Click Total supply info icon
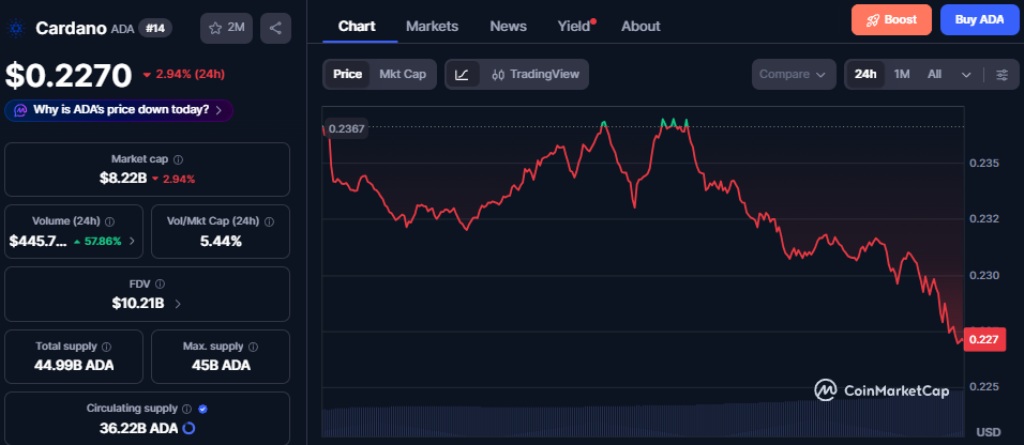 pyautogui.click(x=106, y=347)
